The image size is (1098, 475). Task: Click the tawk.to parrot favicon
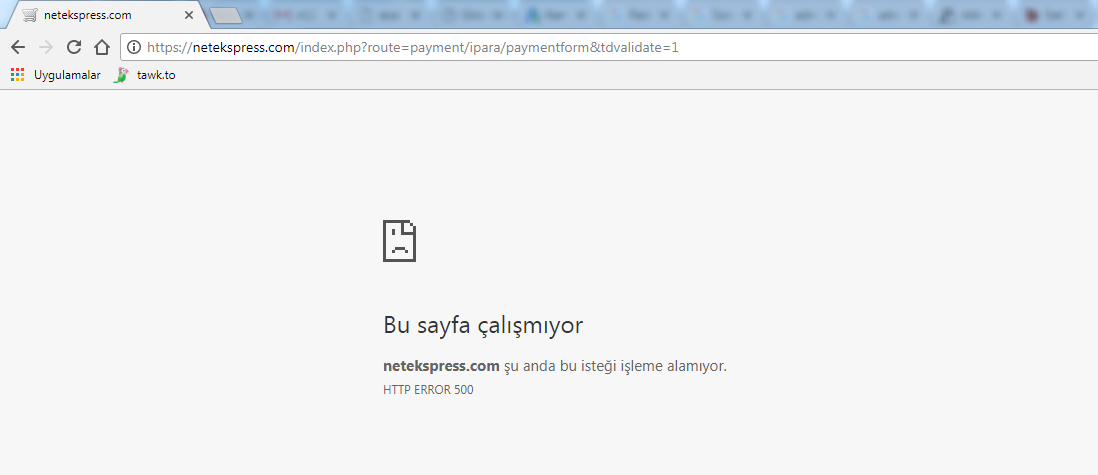point(121,75)
